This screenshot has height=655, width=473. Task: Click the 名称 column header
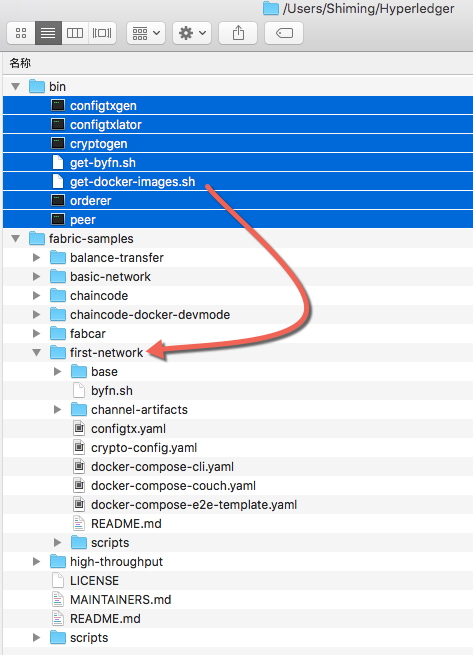(x=20, y=63)
